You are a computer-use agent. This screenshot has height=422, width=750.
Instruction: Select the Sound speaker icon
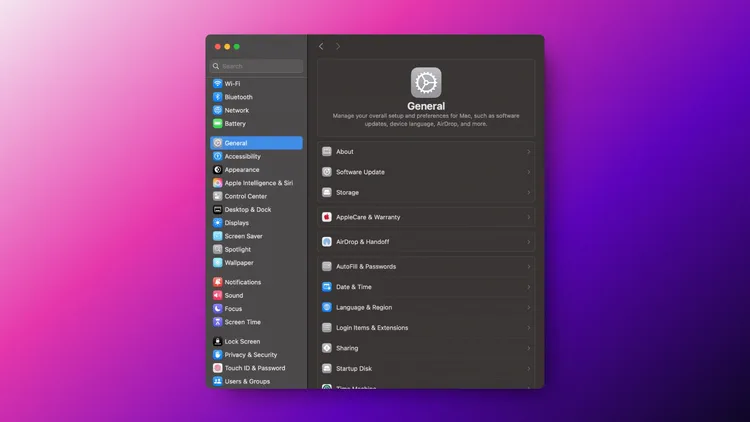point(218,296)
